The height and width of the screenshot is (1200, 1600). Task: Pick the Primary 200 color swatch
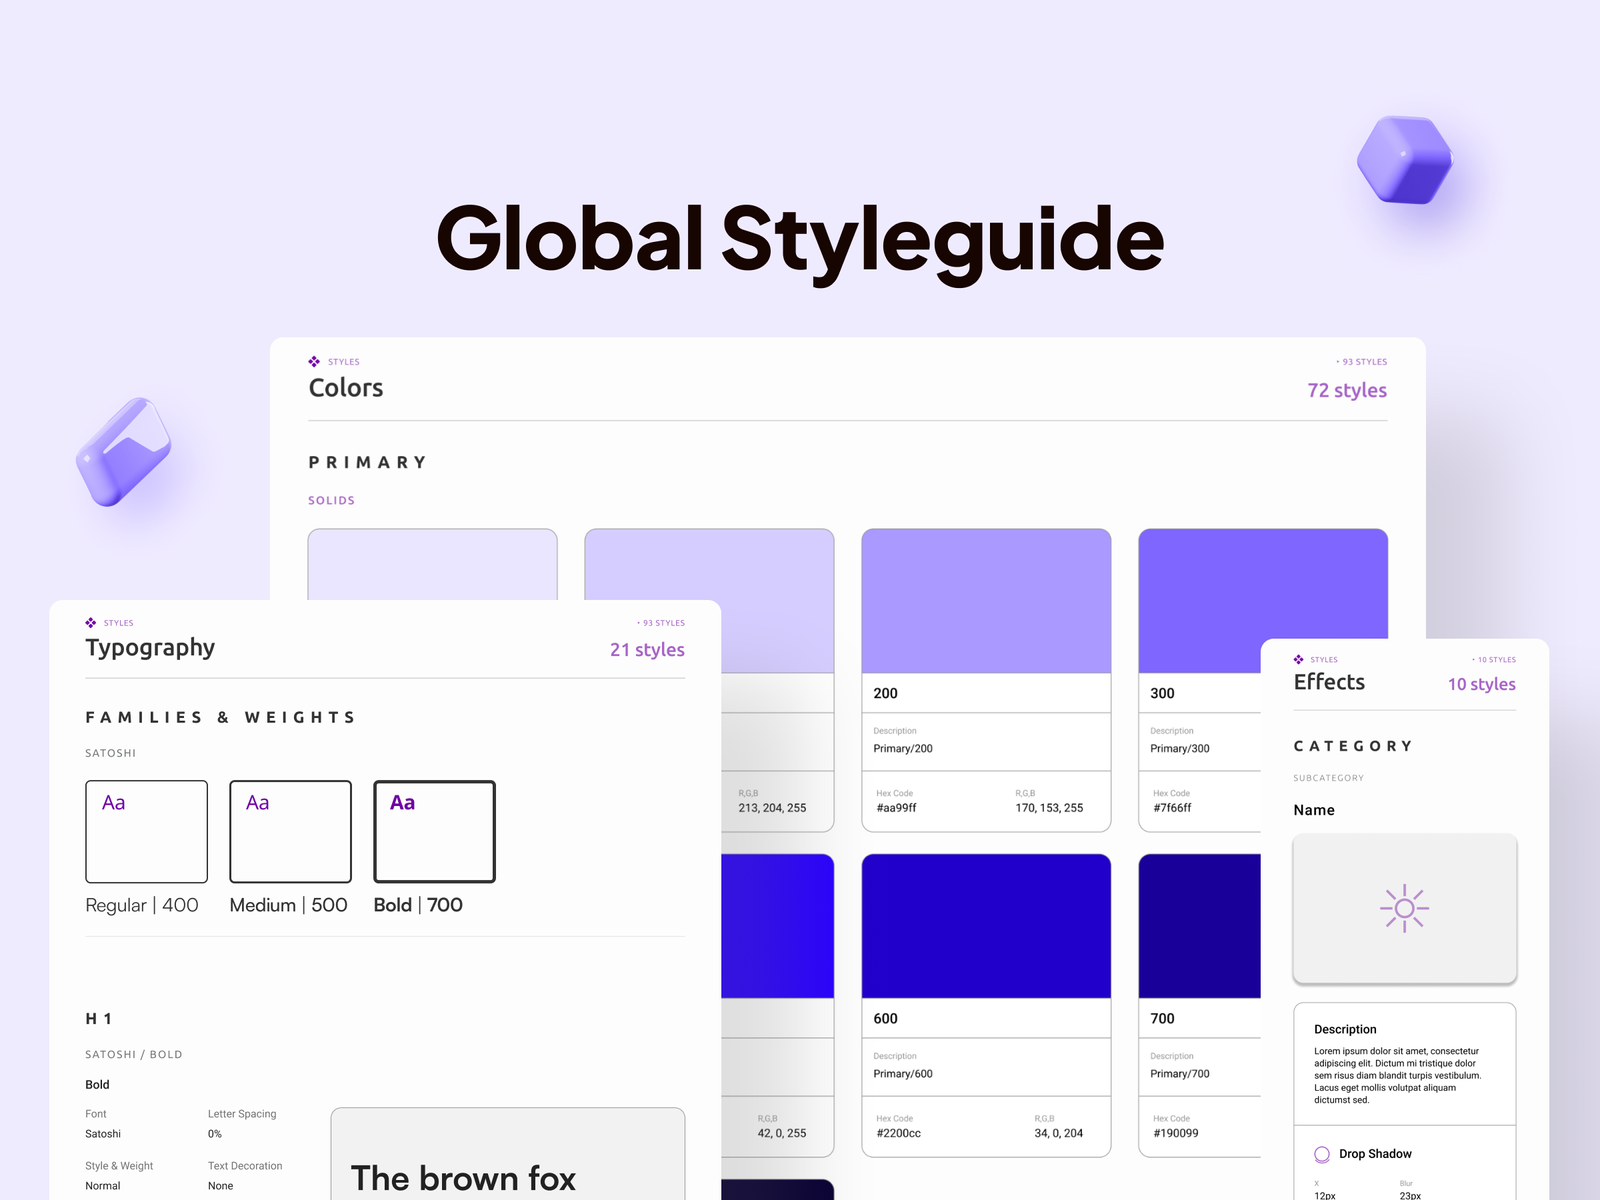click(x=986, y=601)
